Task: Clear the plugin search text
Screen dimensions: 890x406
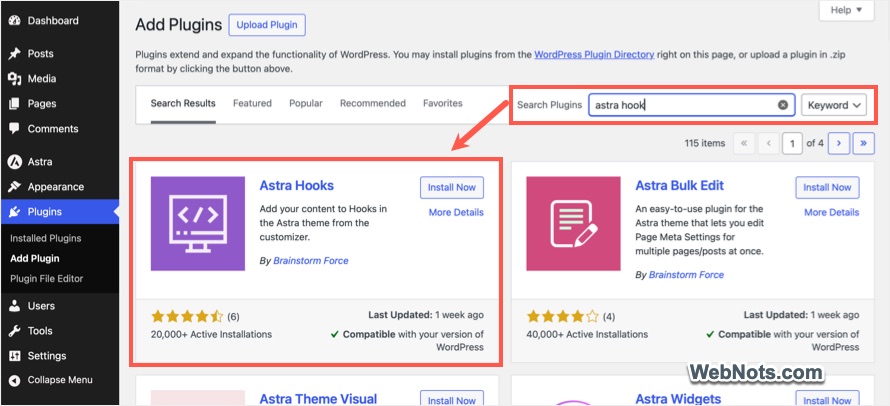Action: [783, 105]
